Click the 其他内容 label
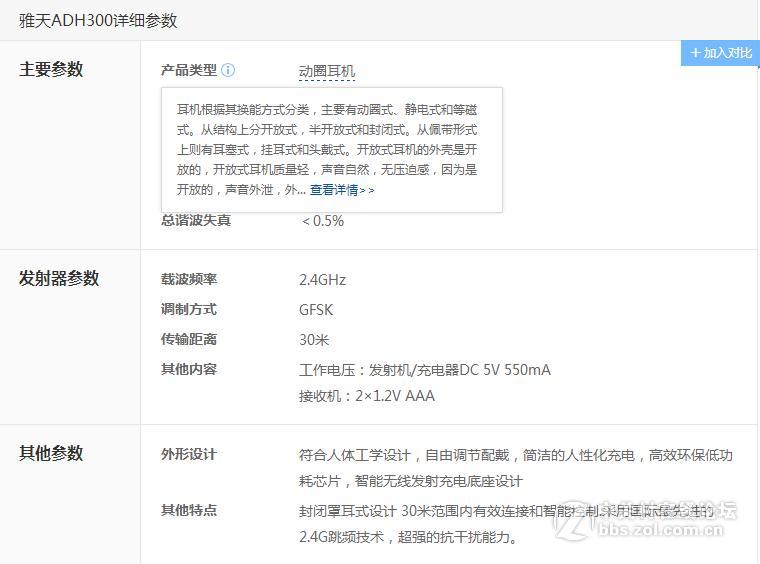Image resolution: width=760 pixels, height=564 pixels. pyautogui.click(x=189, y=370)
